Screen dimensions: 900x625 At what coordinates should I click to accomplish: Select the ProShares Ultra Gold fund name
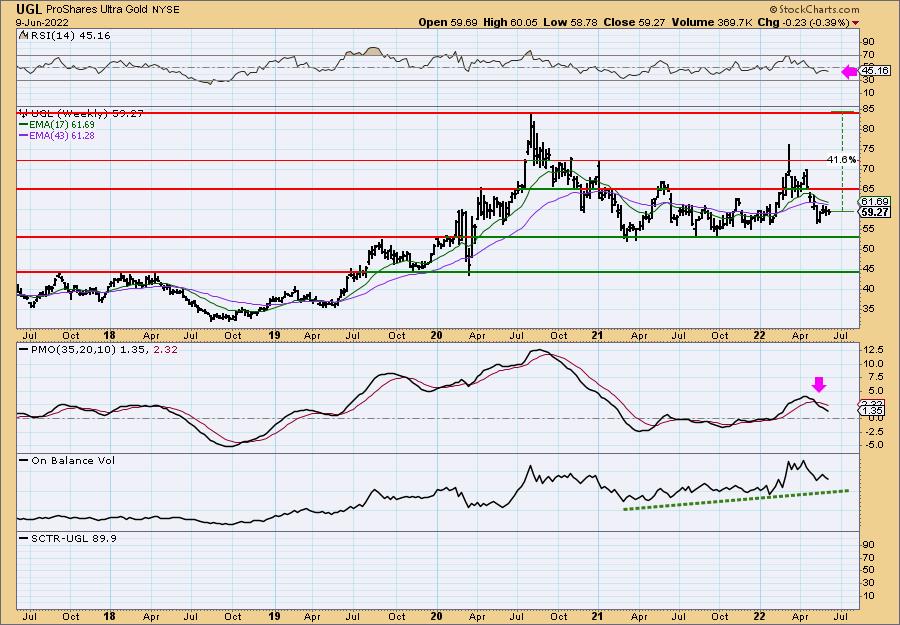tap(95, 10)
